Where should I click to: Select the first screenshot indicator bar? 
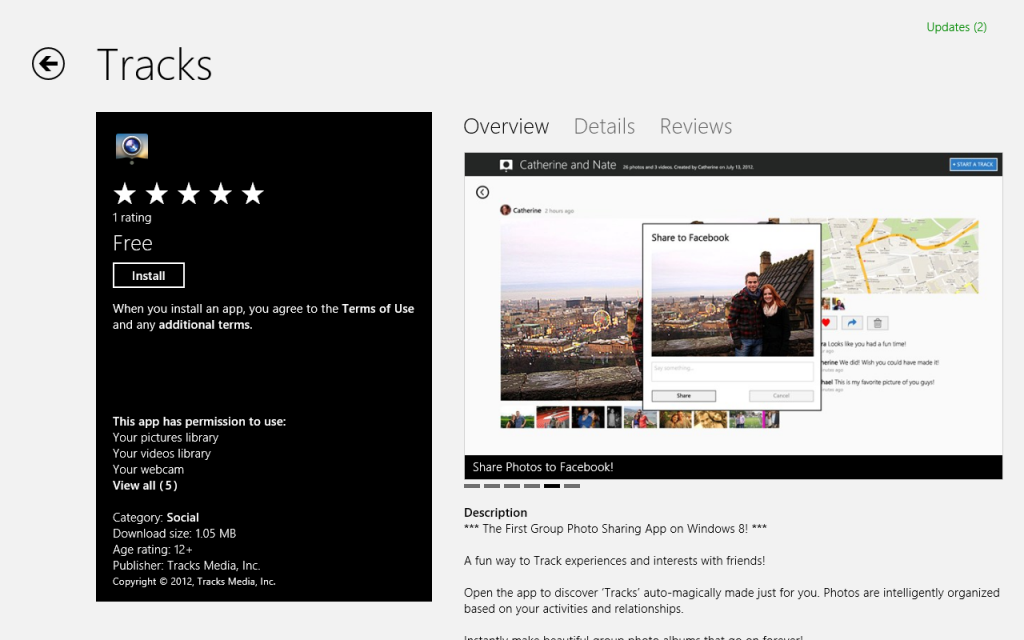tap(472, 486)
